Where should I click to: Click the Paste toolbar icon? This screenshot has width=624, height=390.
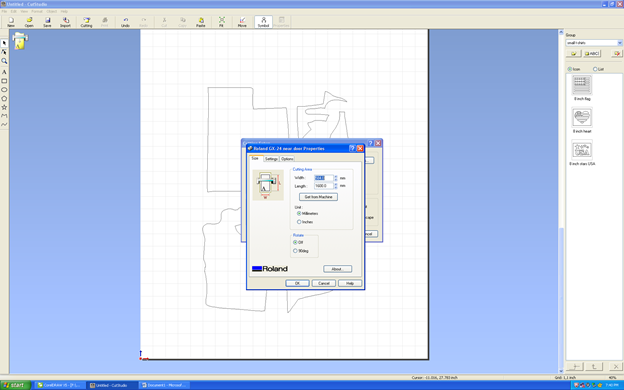(201, 22)
